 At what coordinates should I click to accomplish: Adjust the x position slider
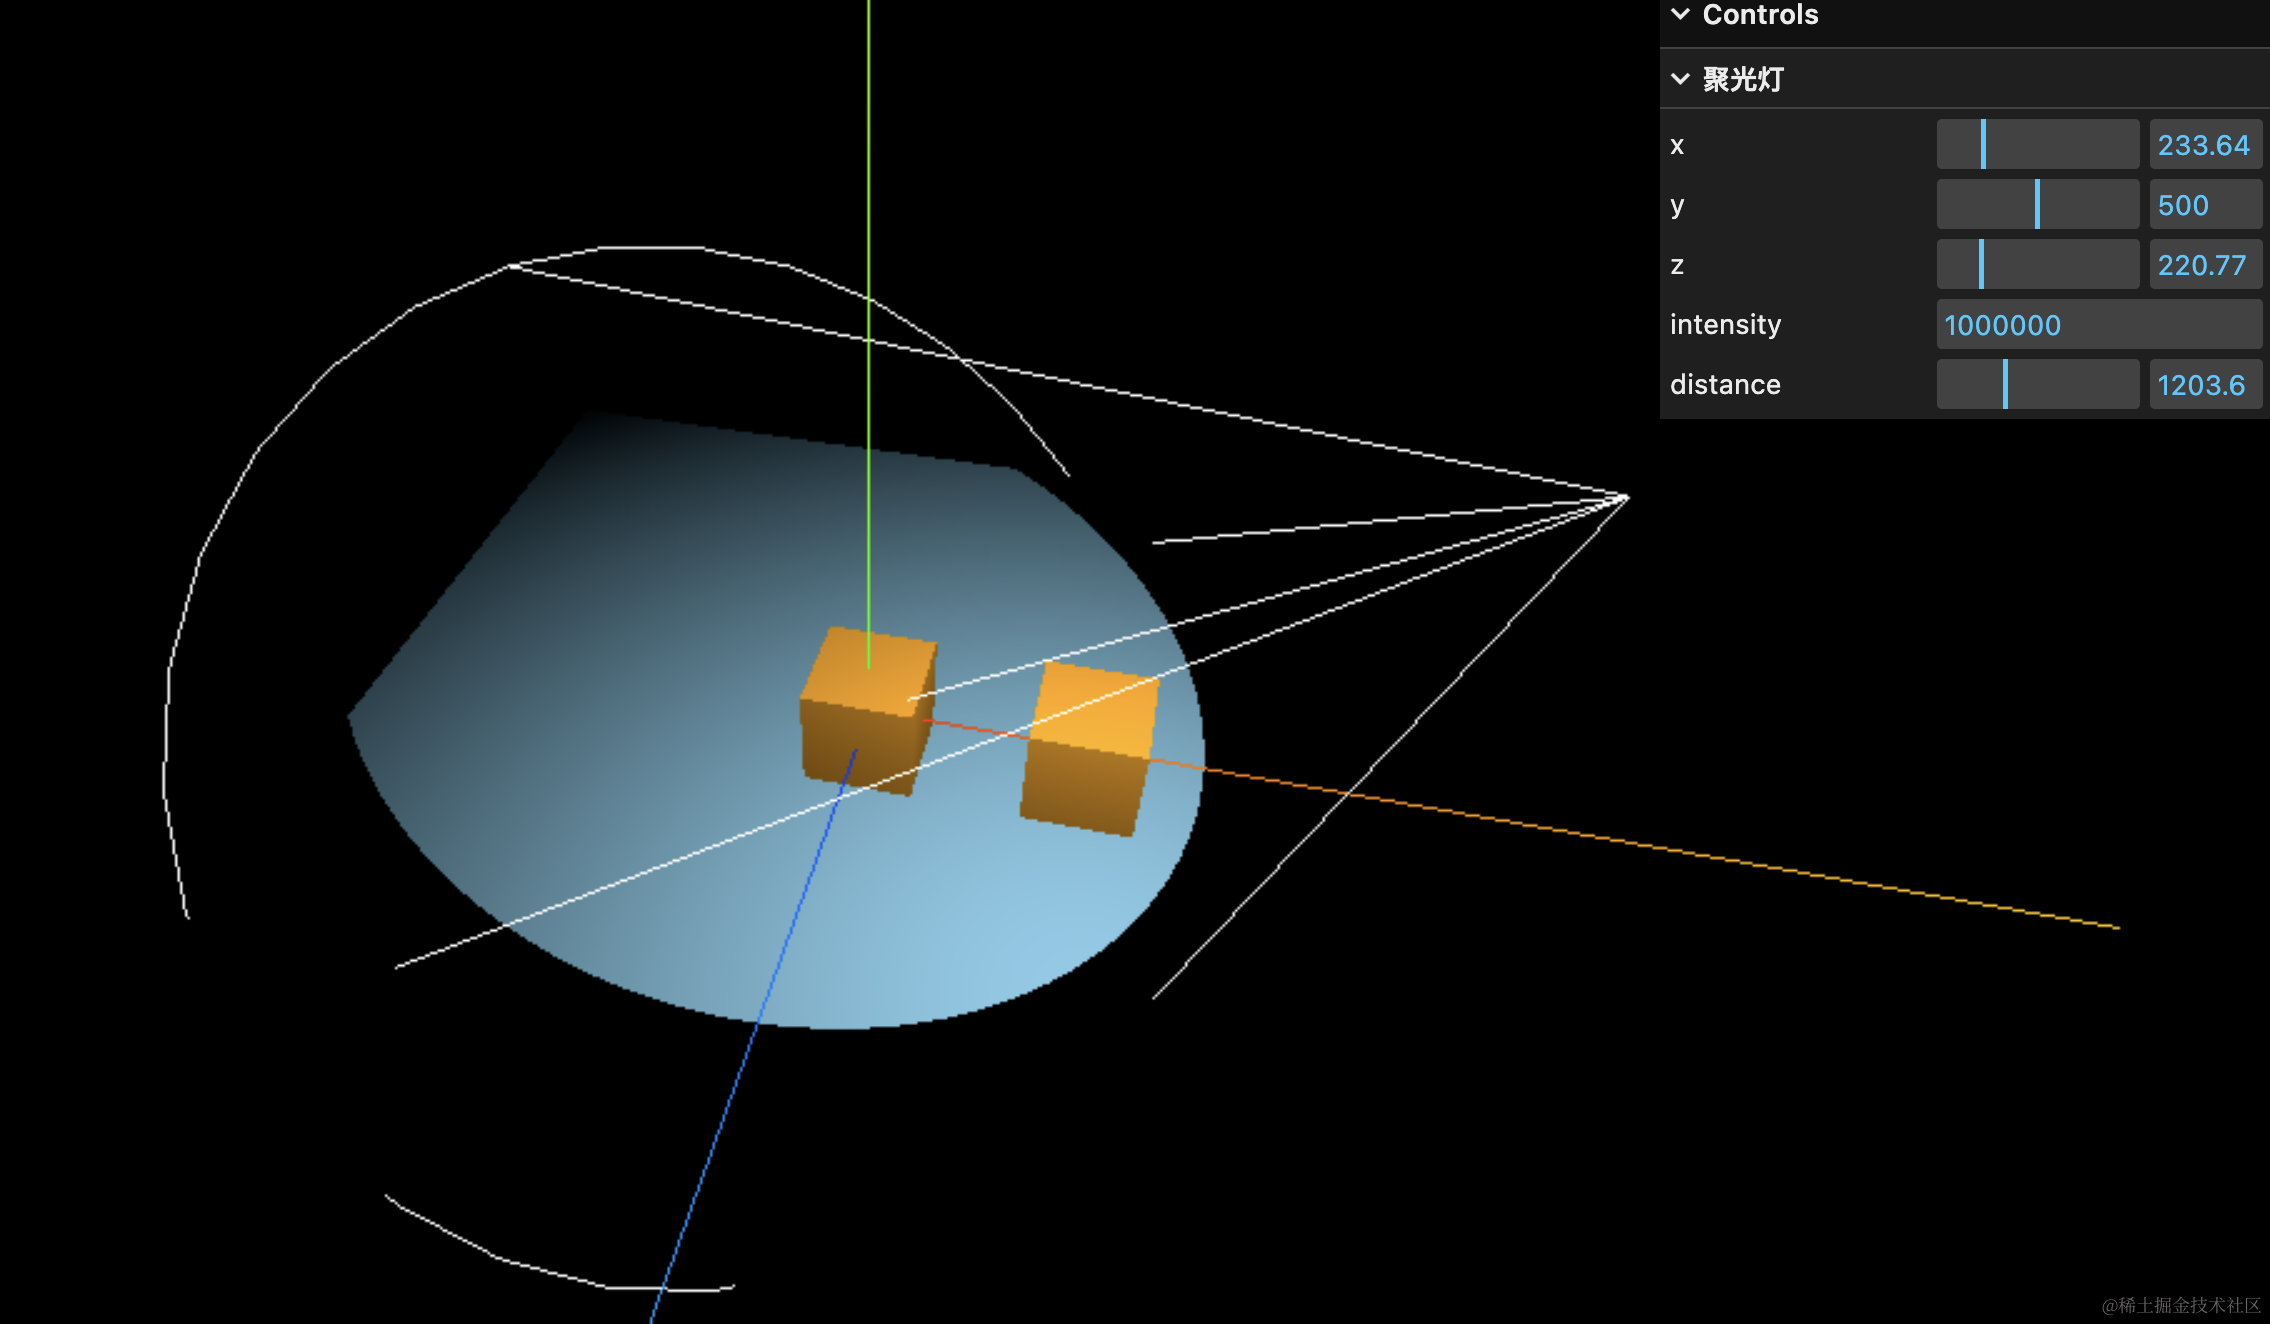coord(2037,145)
